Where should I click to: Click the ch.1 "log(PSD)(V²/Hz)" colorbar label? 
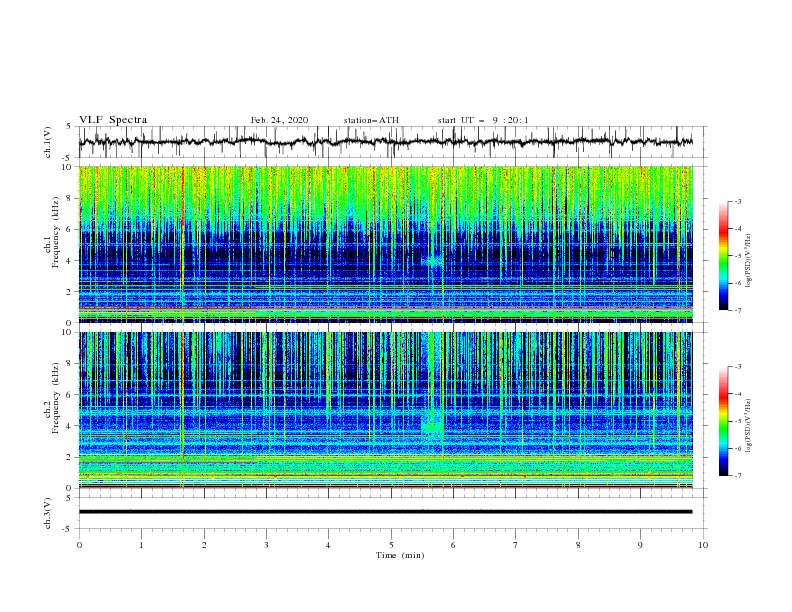point(749,260)
